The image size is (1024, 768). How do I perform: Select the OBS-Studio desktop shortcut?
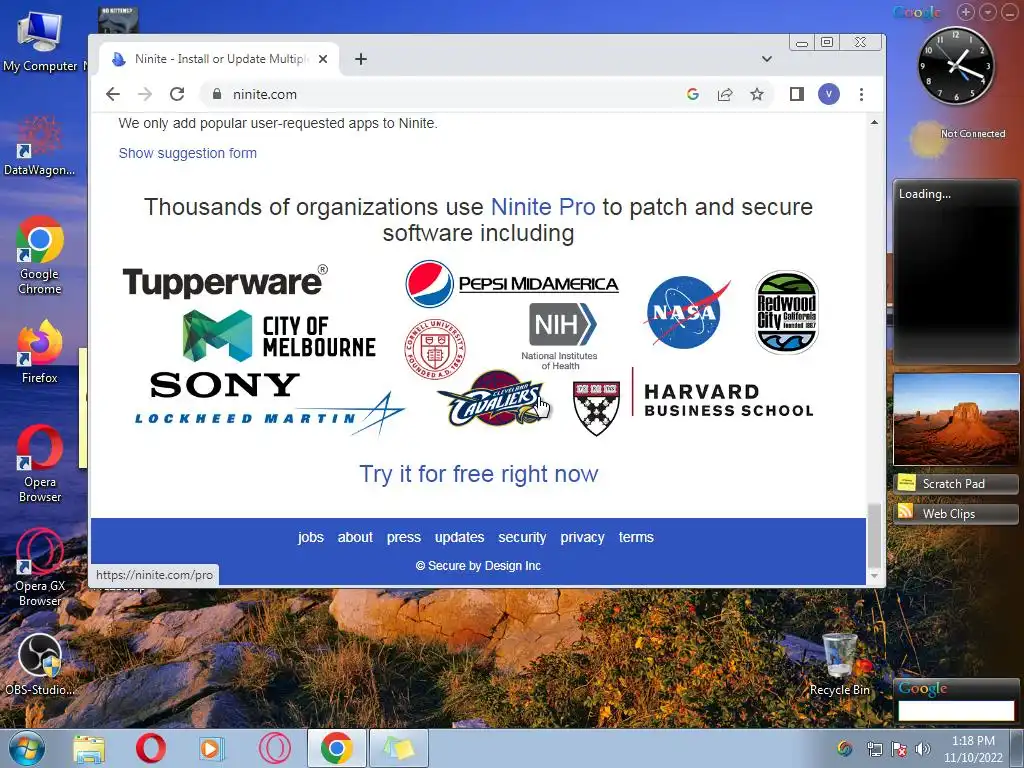click(x=39, y=665)
